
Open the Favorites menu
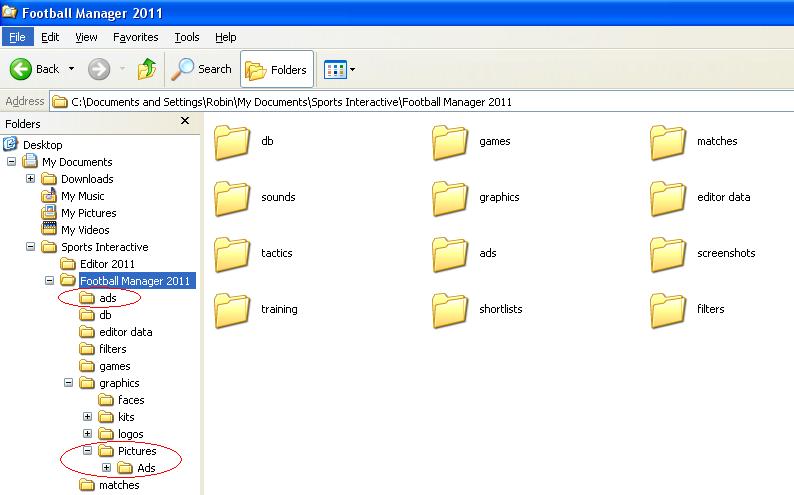click(135, 37)
